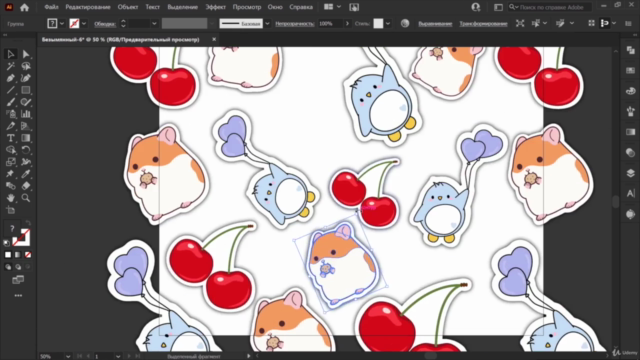Open the Edit Toolbar three dots
Viewport: 640px width, 360px height.
click(x=18, y=296)
